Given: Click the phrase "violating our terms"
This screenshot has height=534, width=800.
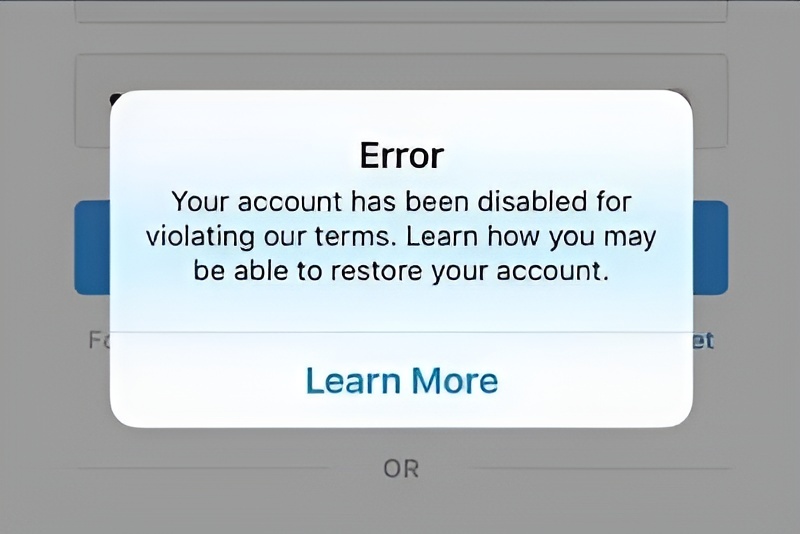Looking at the screenshot, I should coord(270,238).
